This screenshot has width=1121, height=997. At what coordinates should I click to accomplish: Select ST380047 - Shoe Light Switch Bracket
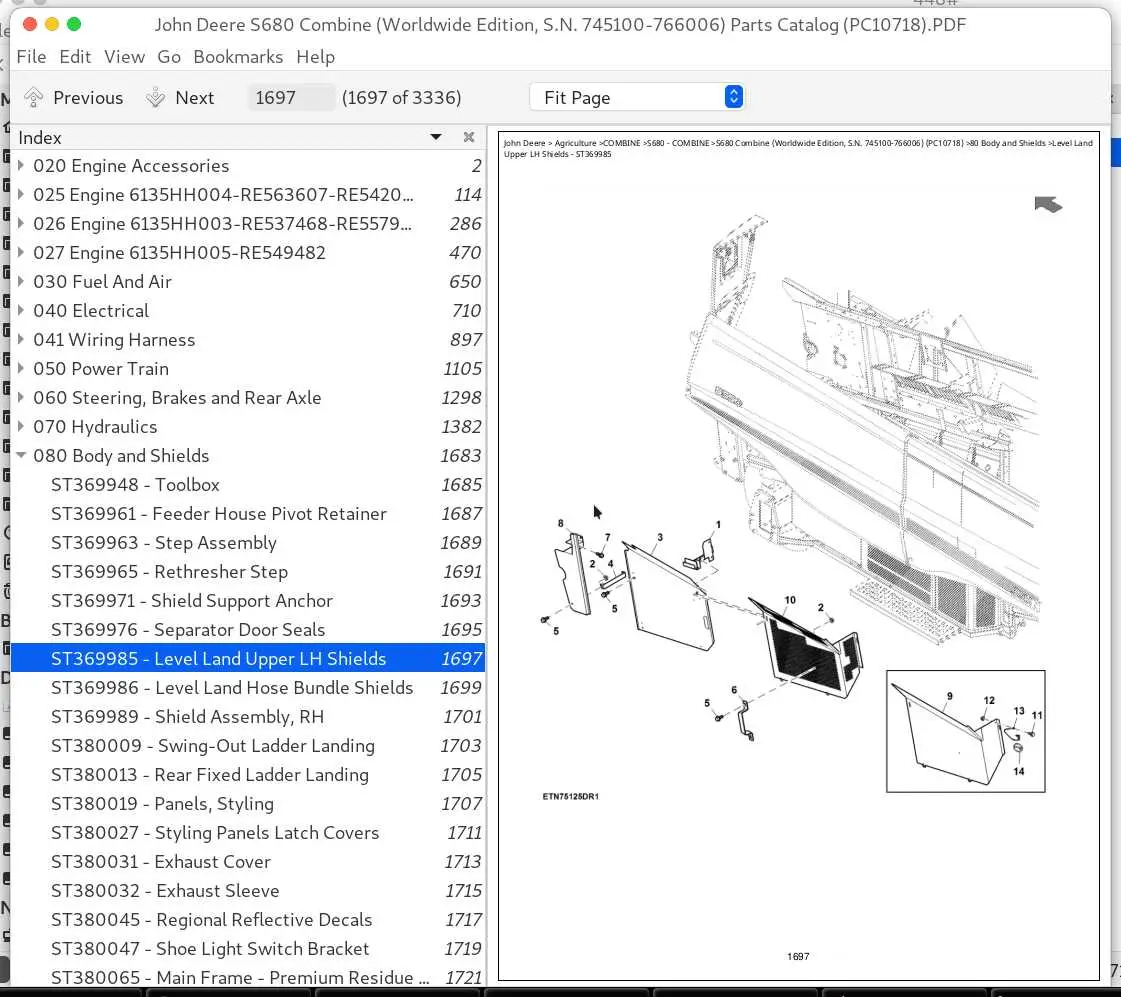(x=247, y=948)
